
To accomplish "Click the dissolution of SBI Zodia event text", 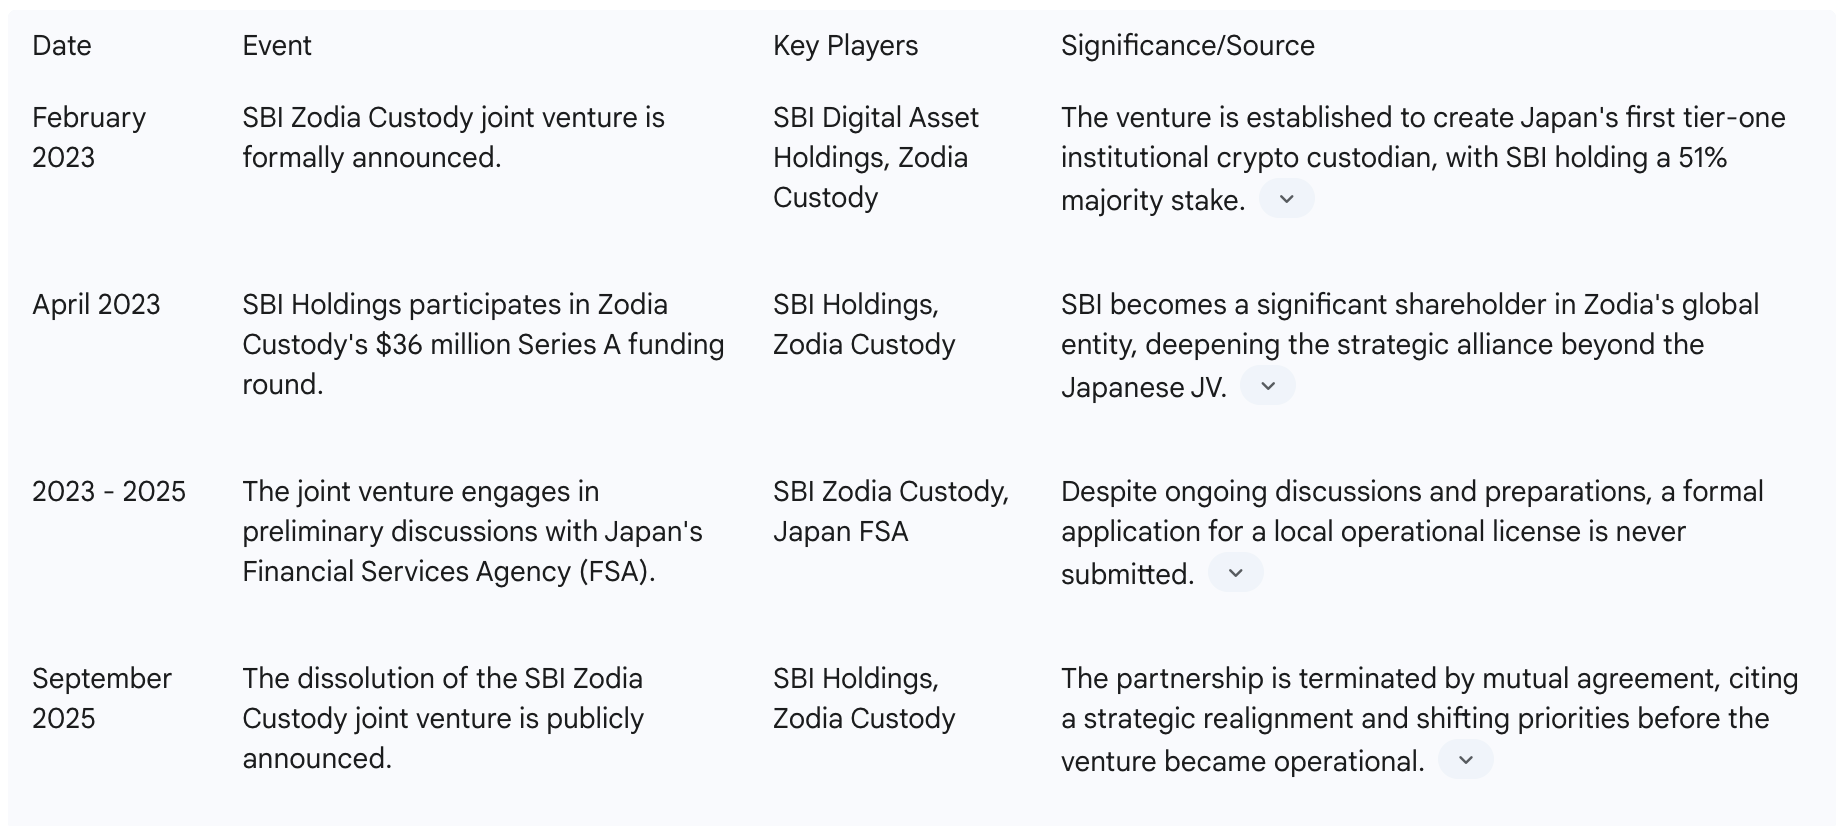I will (442, 678).
